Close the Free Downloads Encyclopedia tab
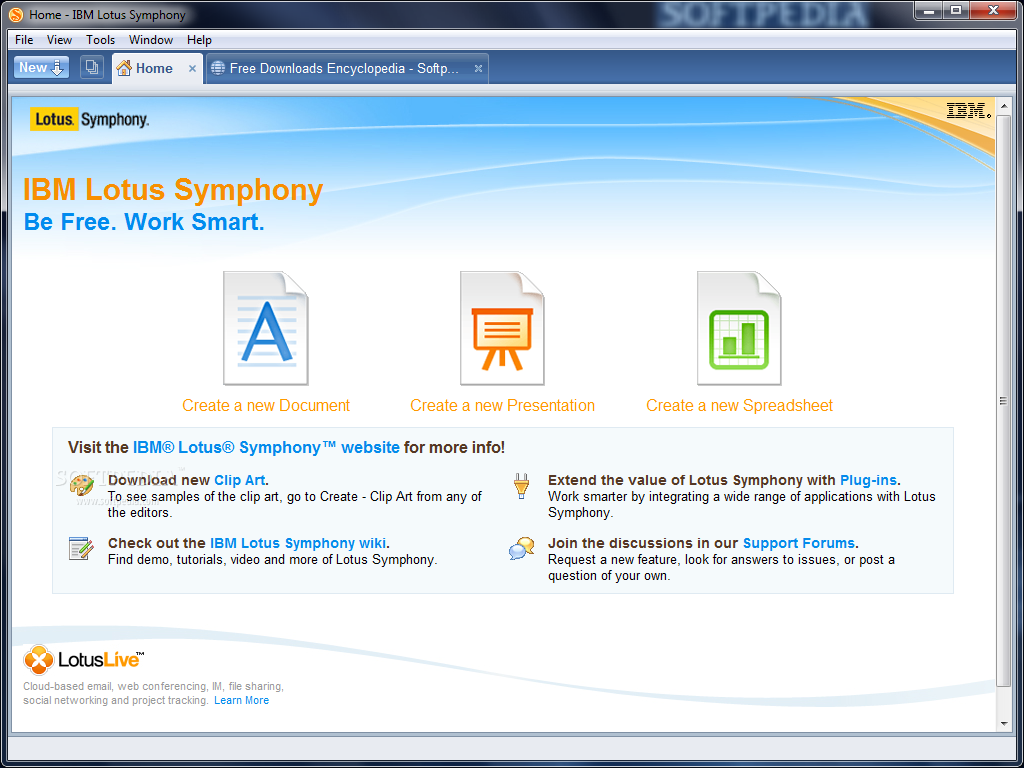1024x768 pixels. pyautogui.click(x=478, y=69)
